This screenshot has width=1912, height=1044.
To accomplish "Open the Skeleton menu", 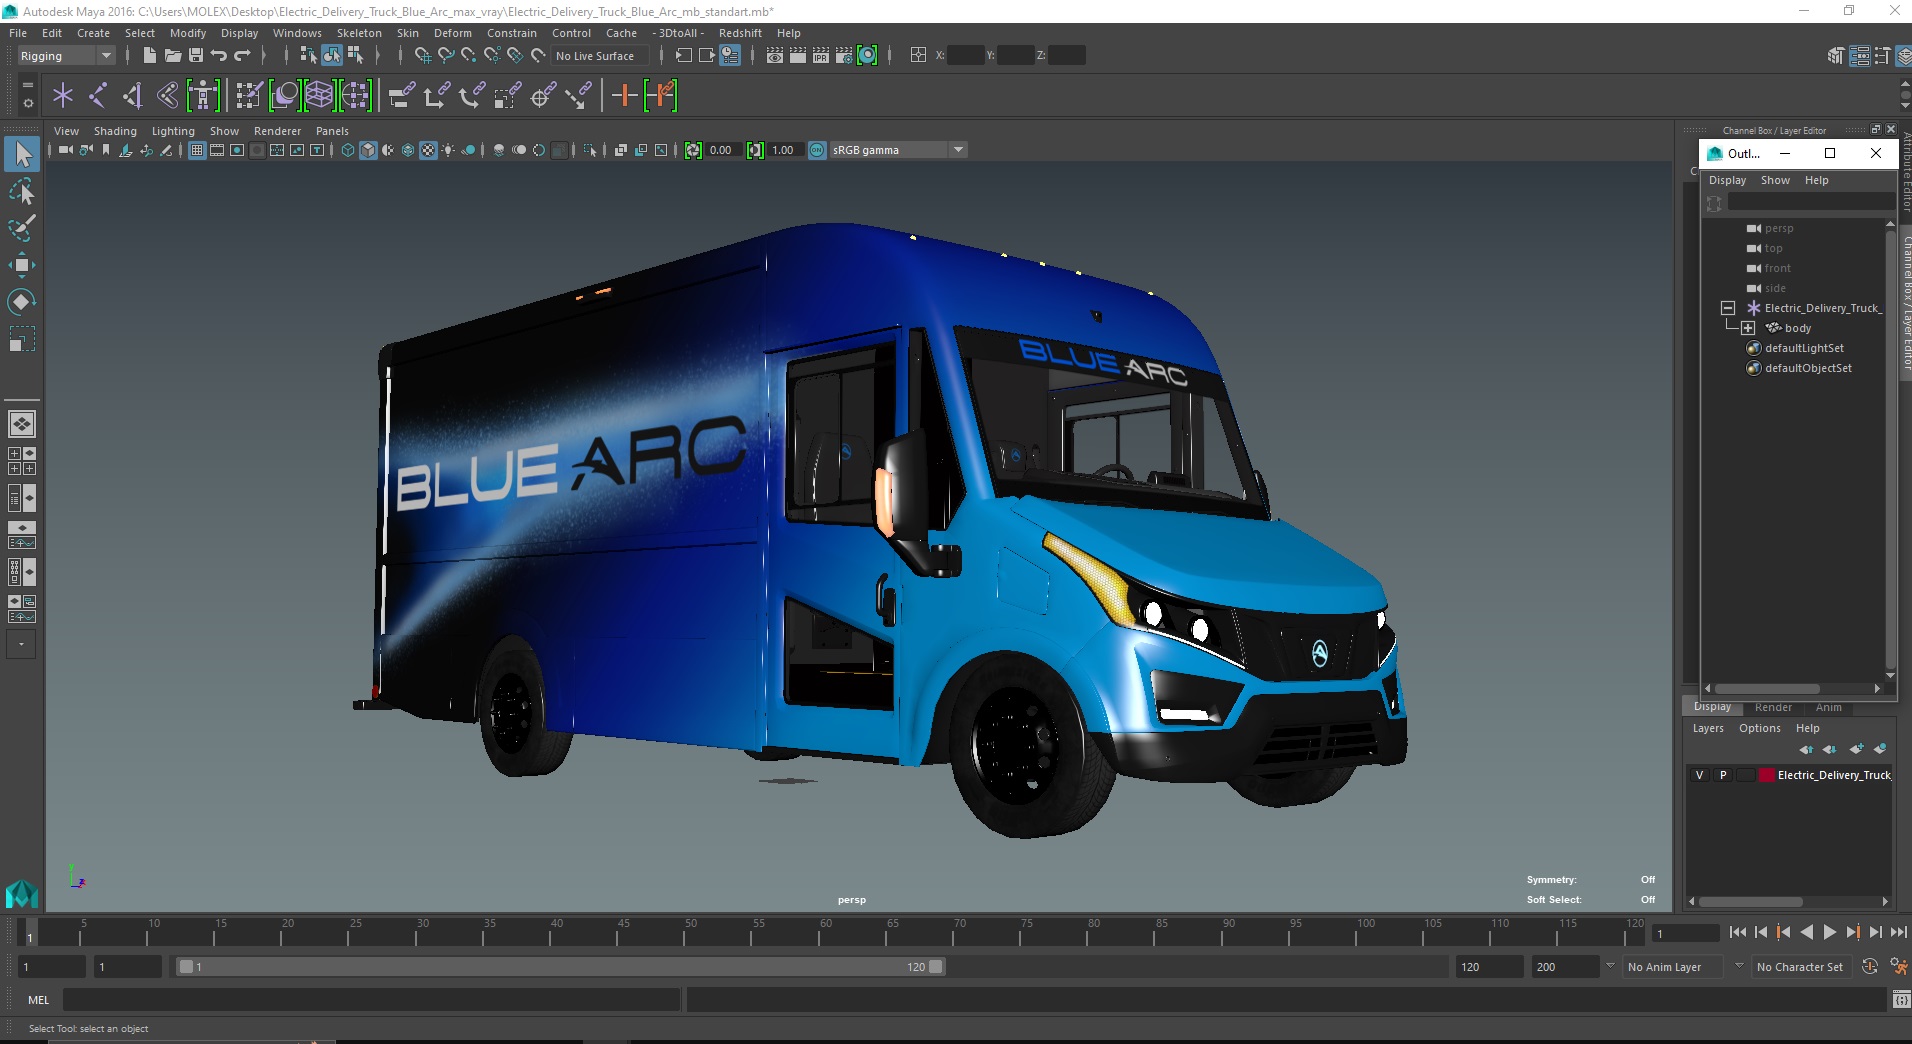I will click(x=359, y=33).
